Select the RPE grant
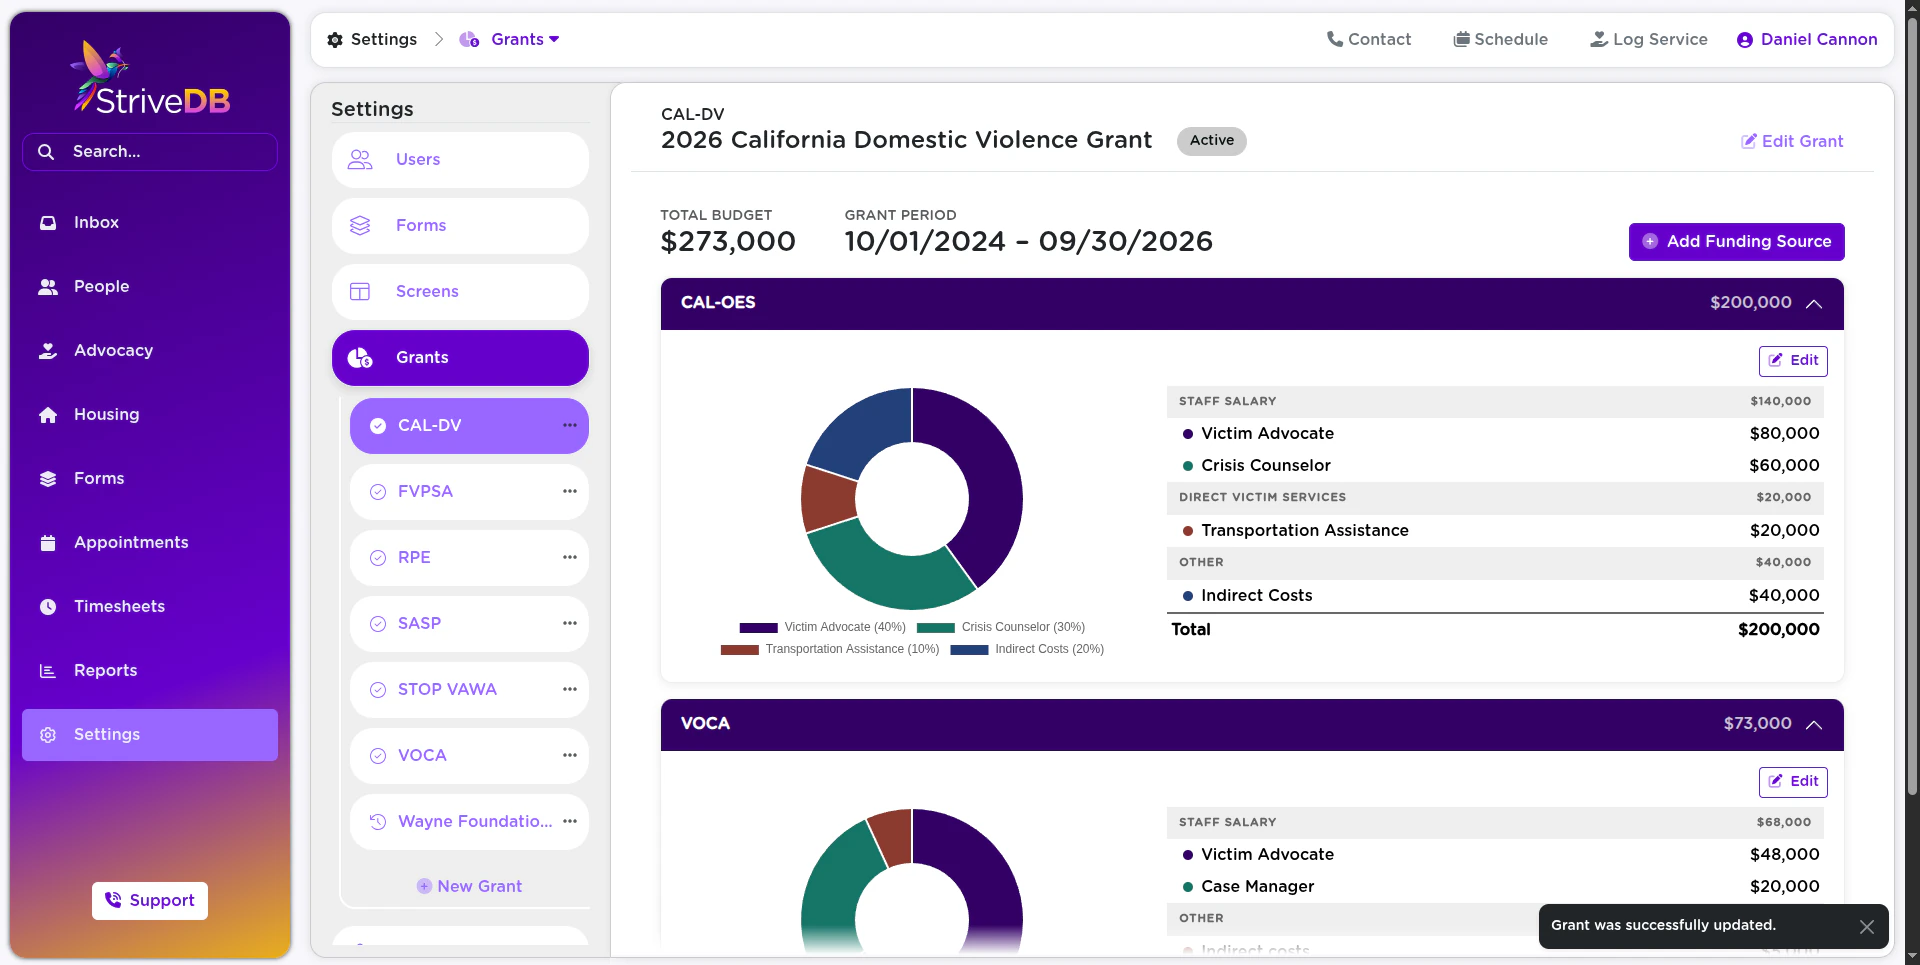 [469, 558]
